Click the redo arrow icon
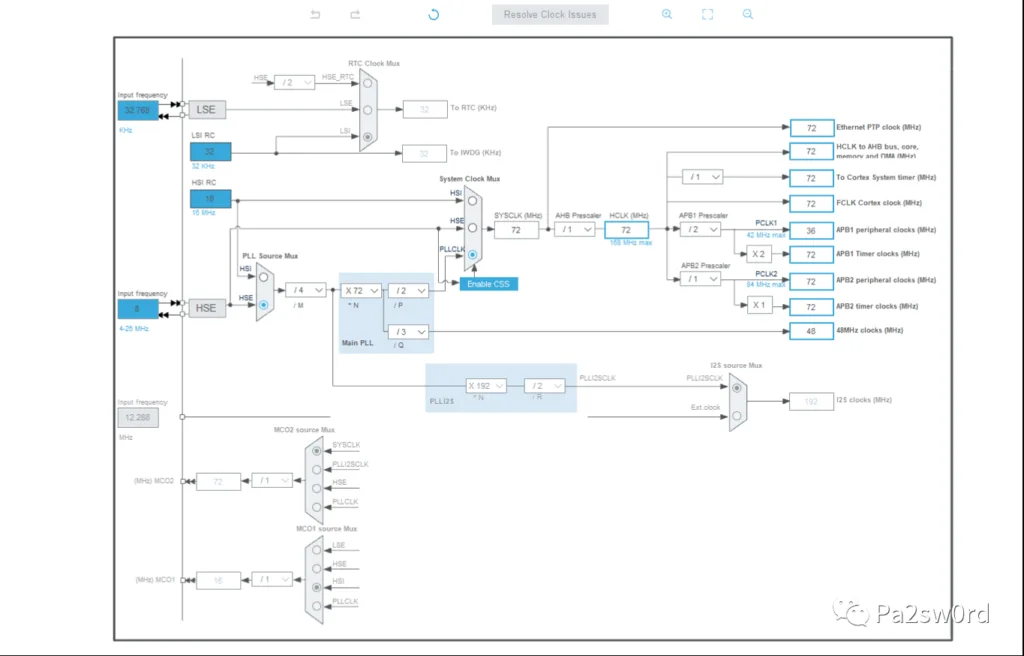Screen dimensions: 1024x656 [355, 14]
